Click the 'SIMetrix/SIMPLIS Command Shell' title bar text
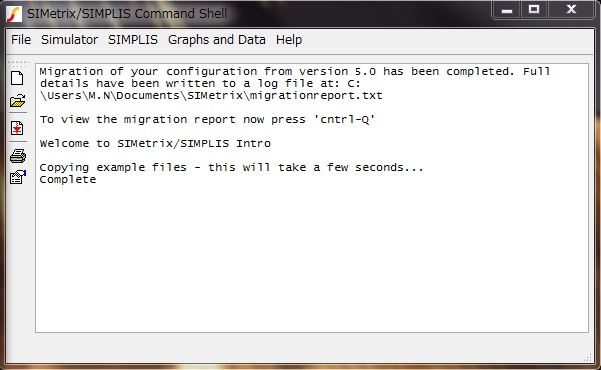This screenshot has height=370, width=601. click(127, 14)
